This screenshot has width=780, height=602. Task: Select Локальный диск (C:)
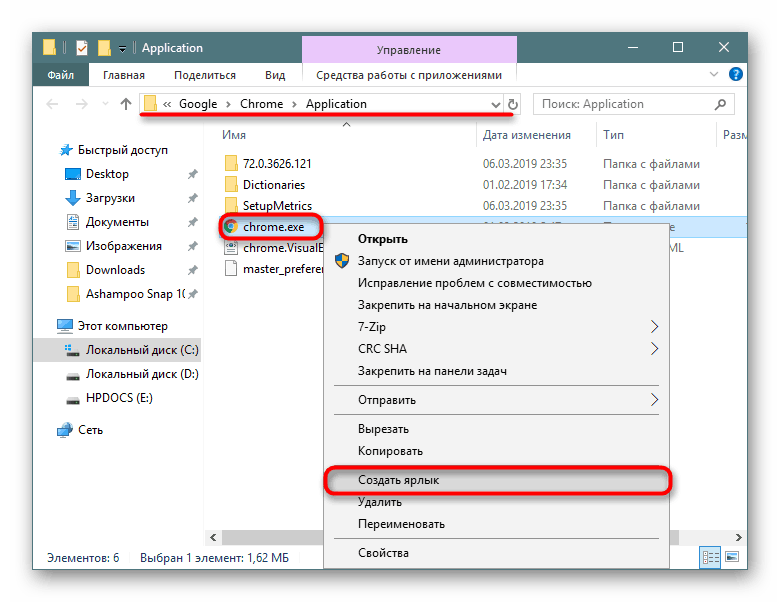click(142, 350)
